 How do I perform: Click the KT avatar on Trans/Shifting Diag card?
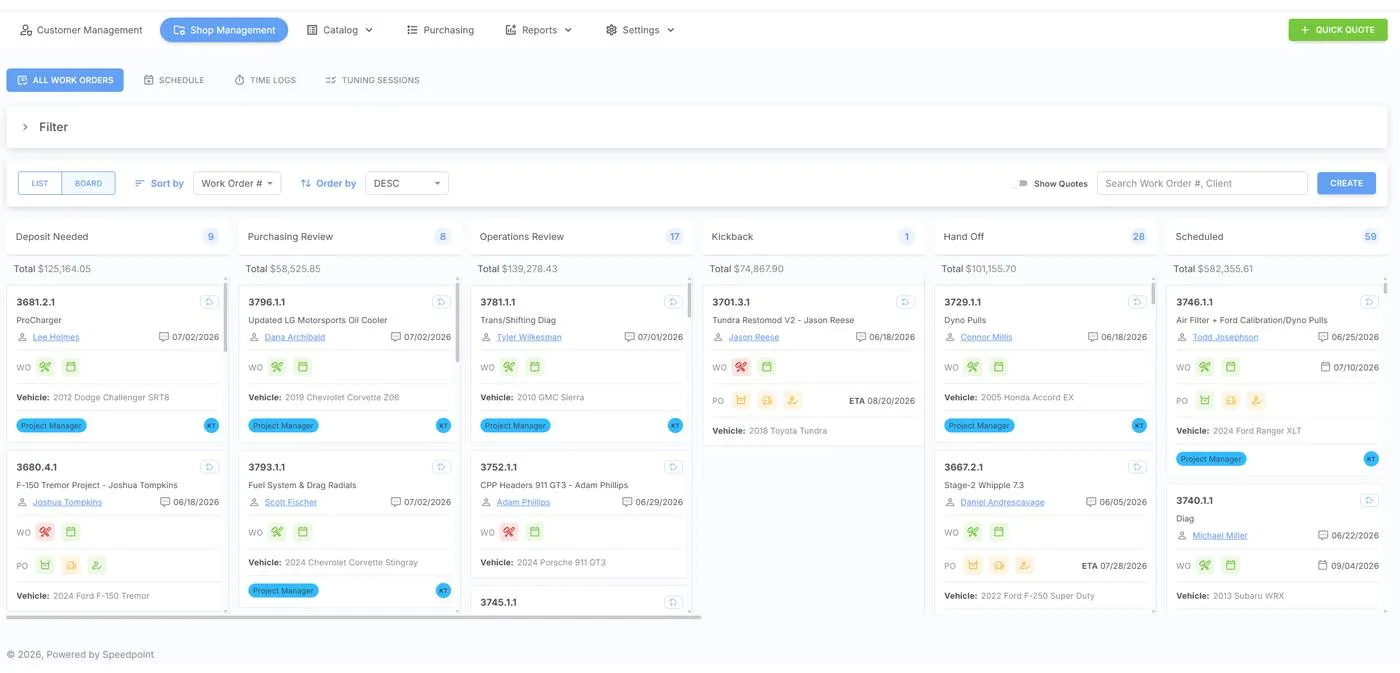pyautogui.click(x=675, y=425)
